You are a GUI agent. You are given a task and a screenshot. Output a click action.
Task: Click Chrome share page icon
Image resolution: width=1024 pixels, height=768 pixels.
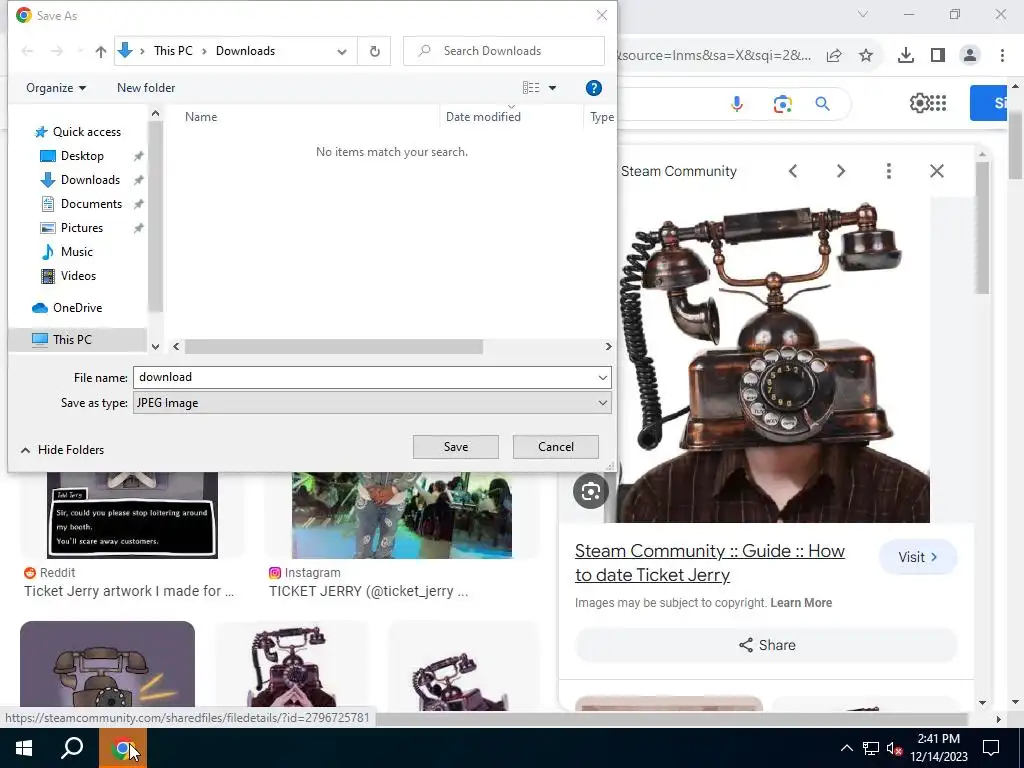(834, 56)
